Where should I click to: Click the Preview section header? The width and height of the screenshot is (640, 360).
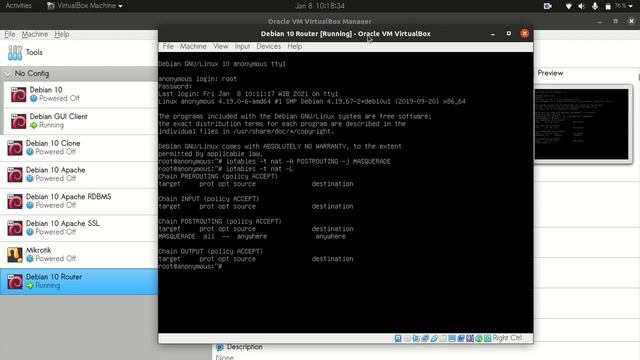click(550, 73)
